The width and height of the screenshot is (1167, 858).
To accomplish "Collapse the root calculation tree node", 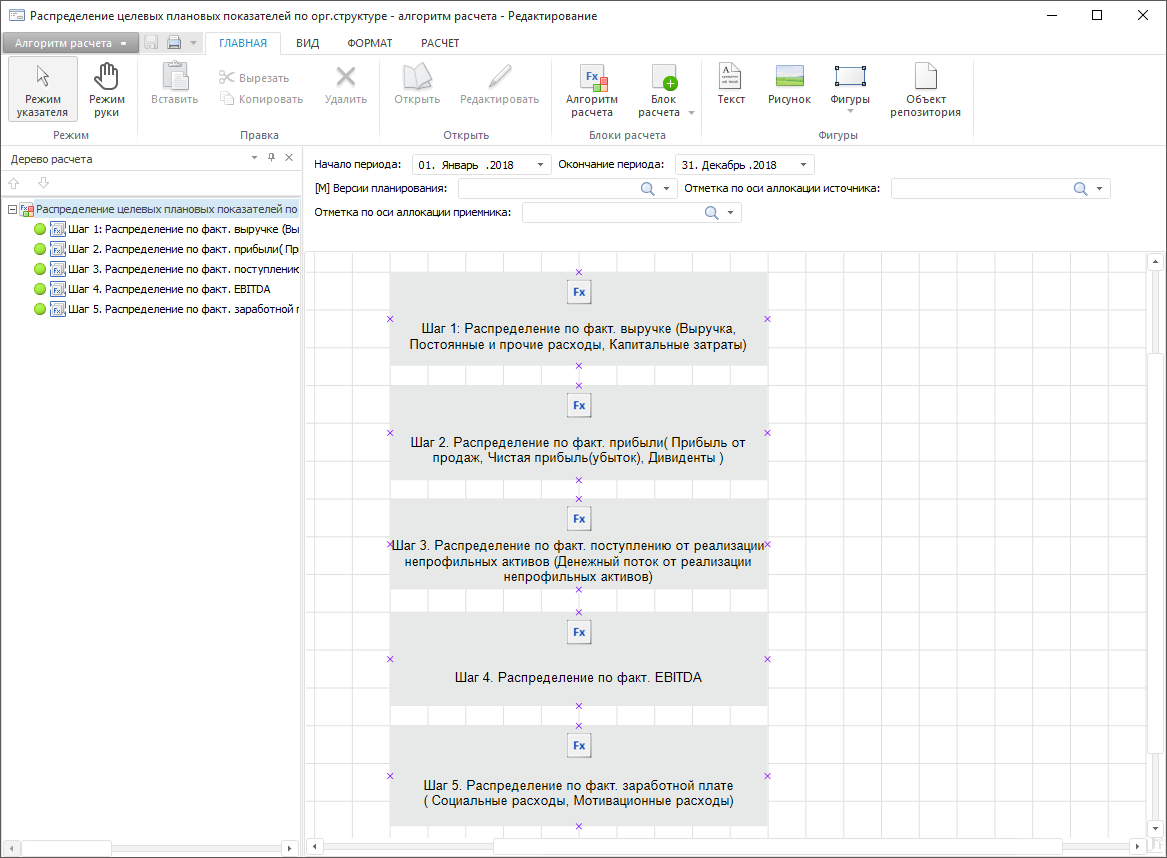I will pos(12,210).
